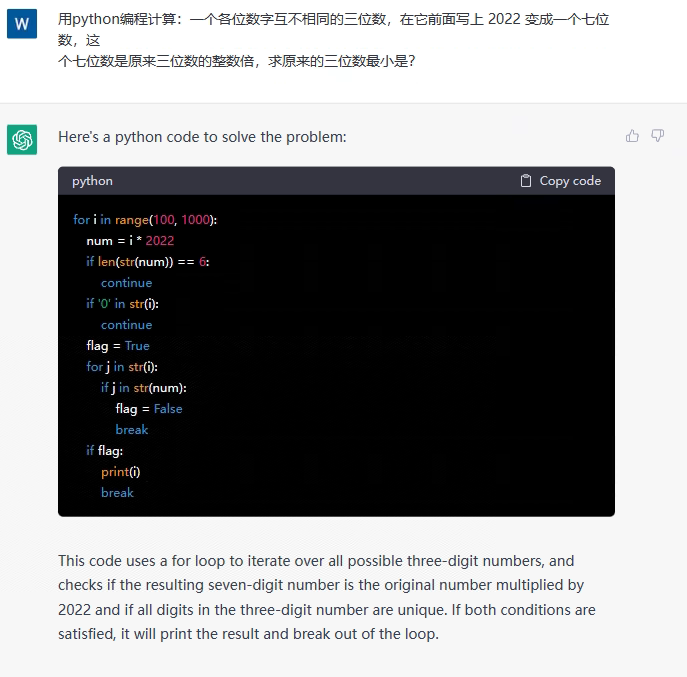Click the thumbs up feedback icon
Screen dimensions: 687x677
point(632,136)
